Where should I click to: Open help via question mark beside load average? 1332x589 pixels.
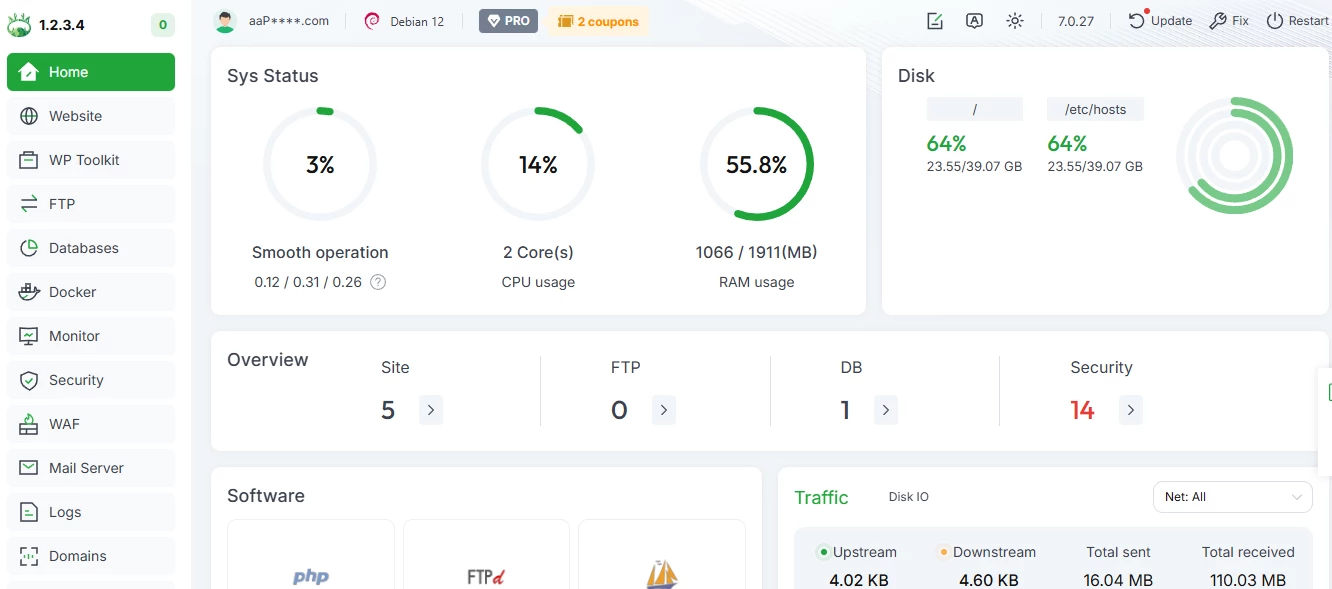coord(378,282)
